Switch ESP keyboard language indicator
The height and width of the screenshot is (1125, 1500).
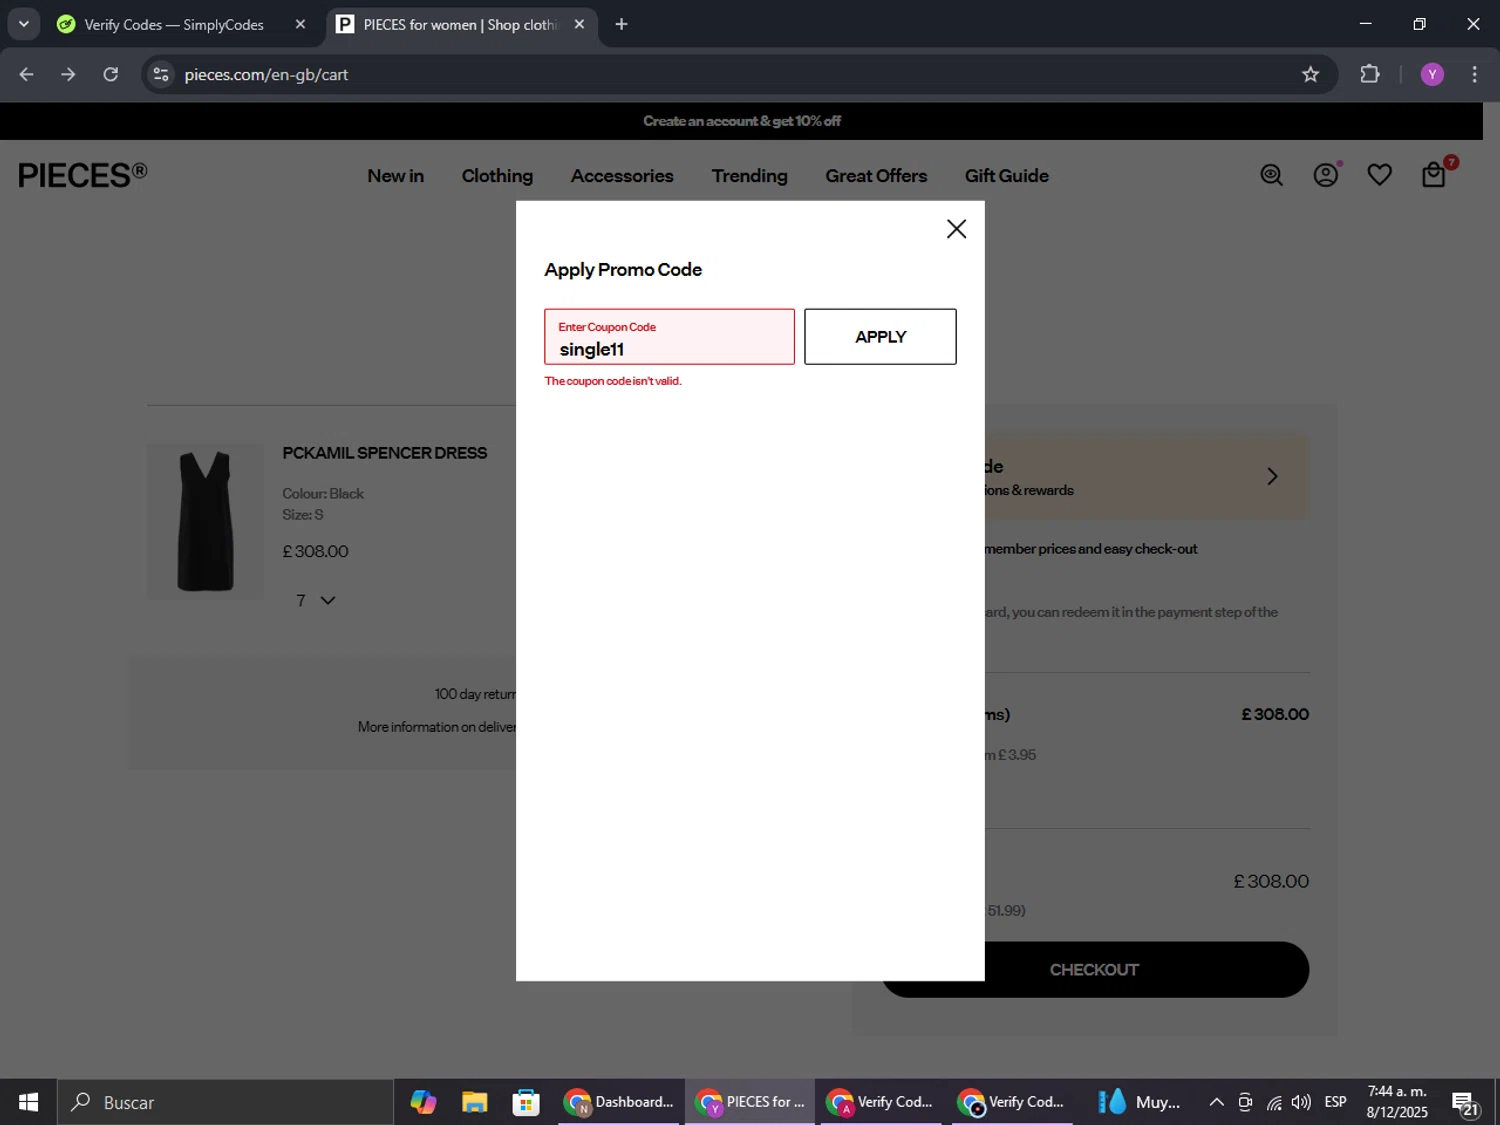pos(1335,1102)
